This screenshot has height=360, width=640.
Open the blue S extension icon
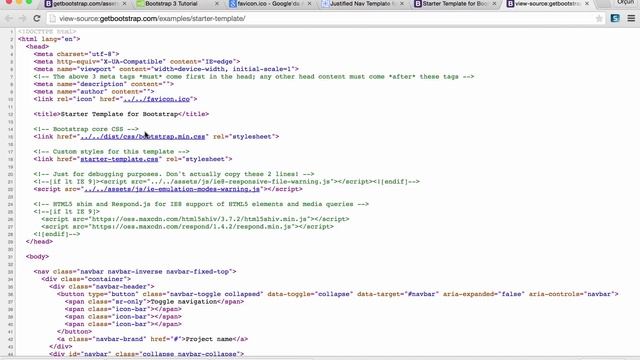pyautogui.click(x=615, y=18)
